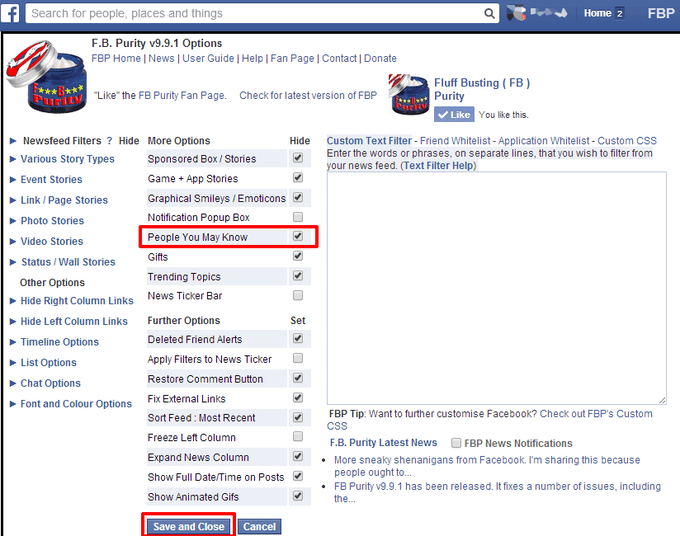This screenshot has height=536, width=680.
Task: Expand Newsfeed Filters section arrow
Action: point(13,141)
